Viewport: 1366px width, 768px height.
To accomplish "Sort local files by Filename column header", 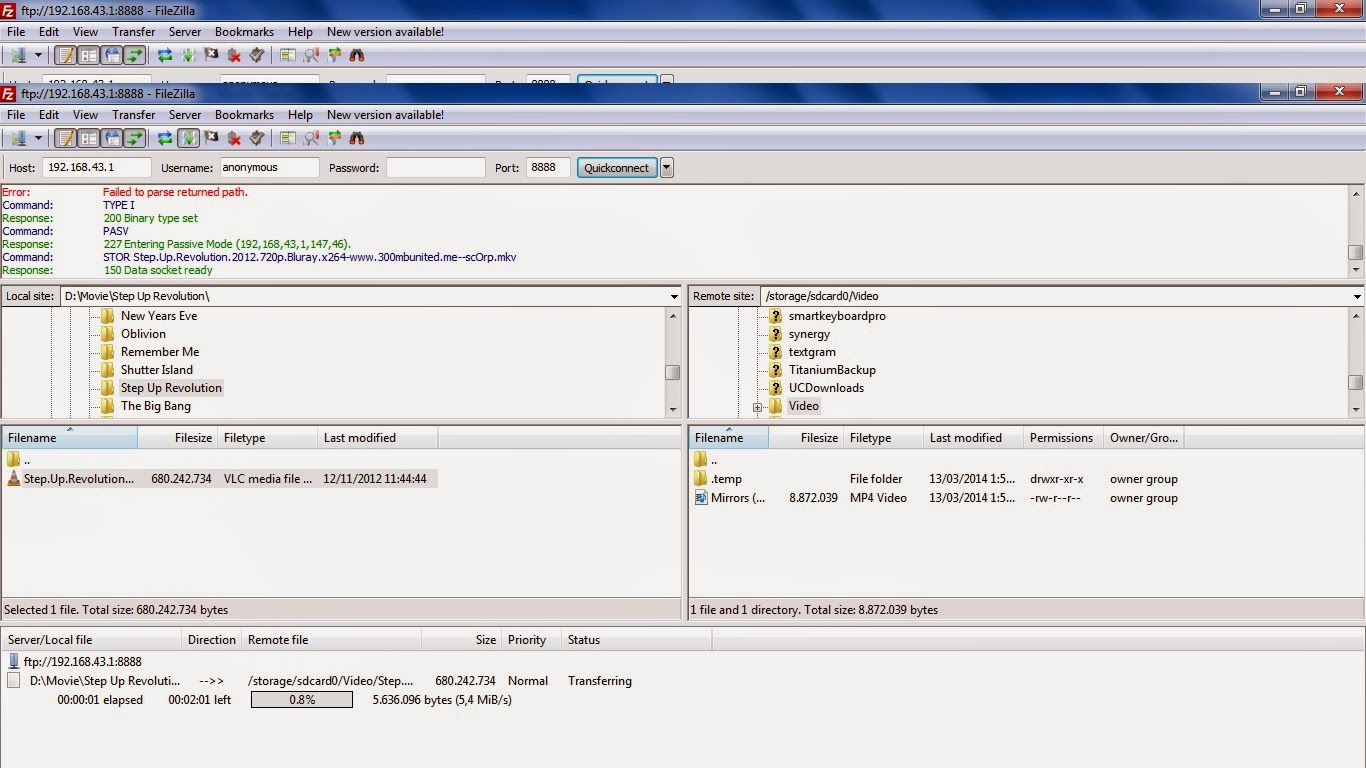I will (x=70, y=438).
